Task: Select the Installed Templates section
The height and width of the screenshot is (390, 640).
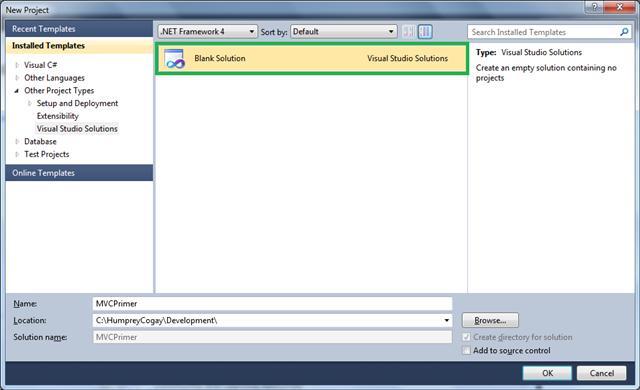Action: coord(79,46)
